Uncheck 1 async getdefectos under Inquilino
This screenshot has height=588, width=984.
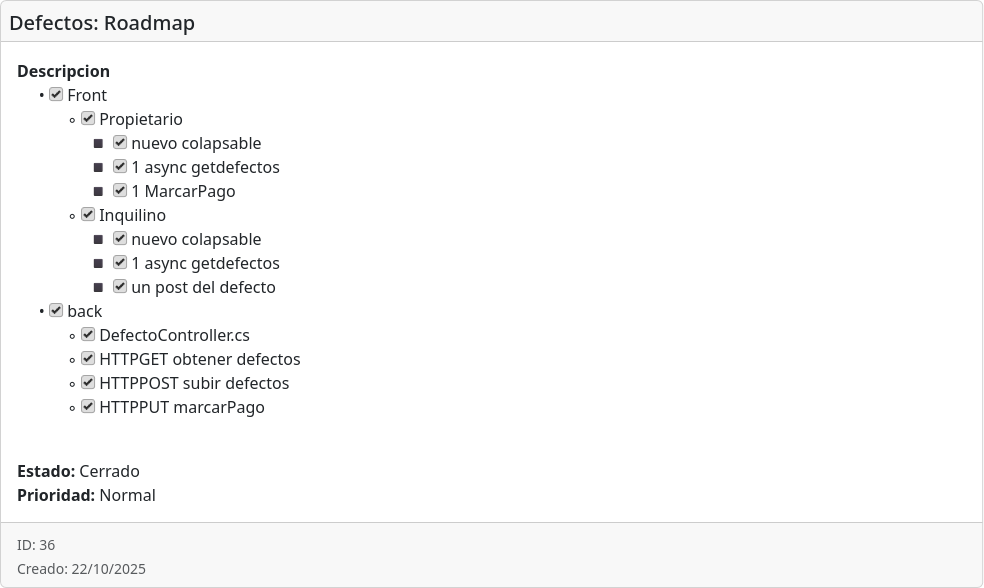120,263
